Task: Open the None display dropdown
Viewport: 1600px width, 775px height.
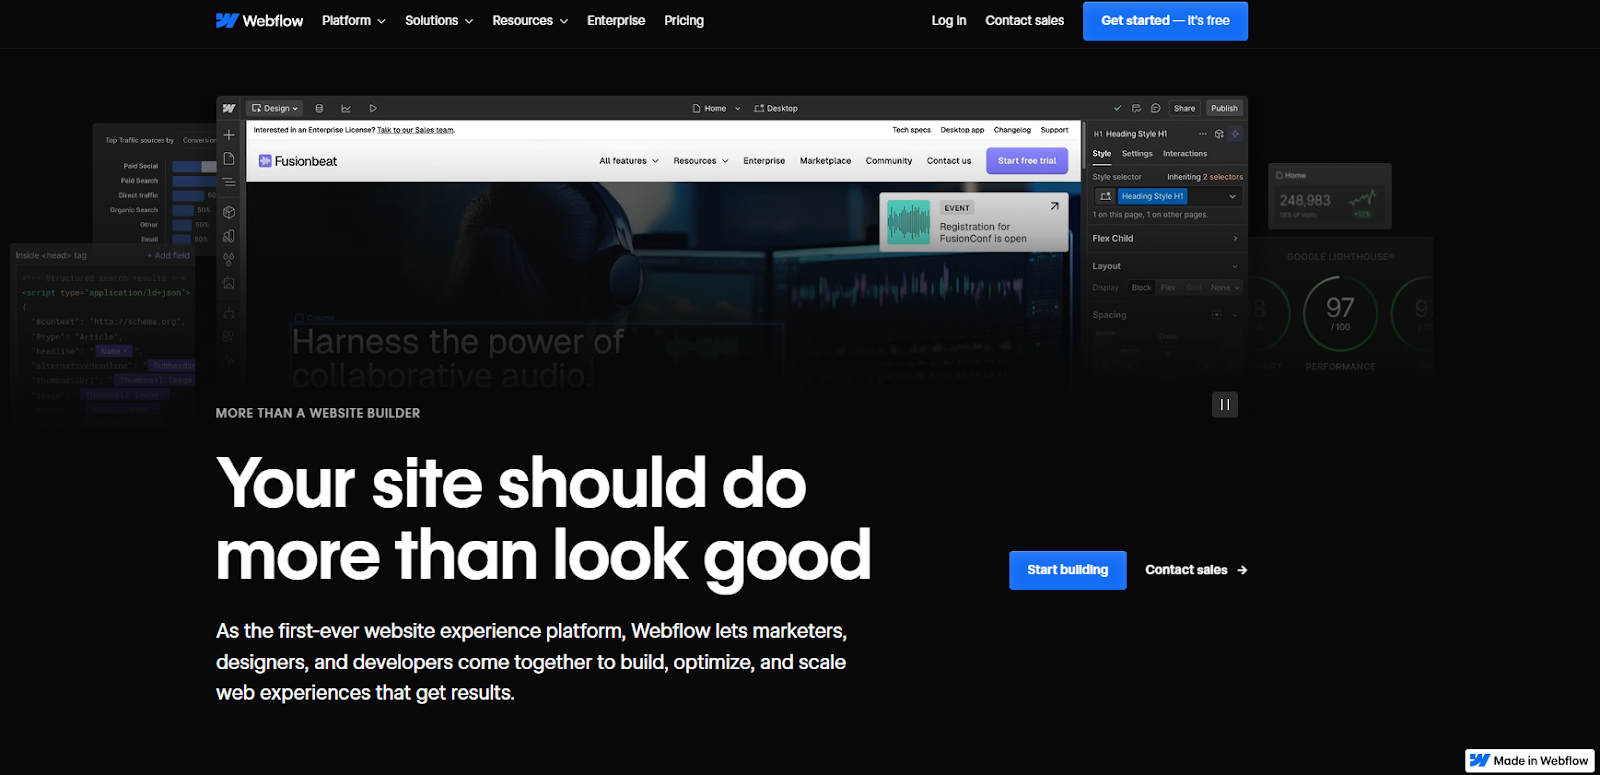Action: pyautogui.click(x=1225, y=288)
